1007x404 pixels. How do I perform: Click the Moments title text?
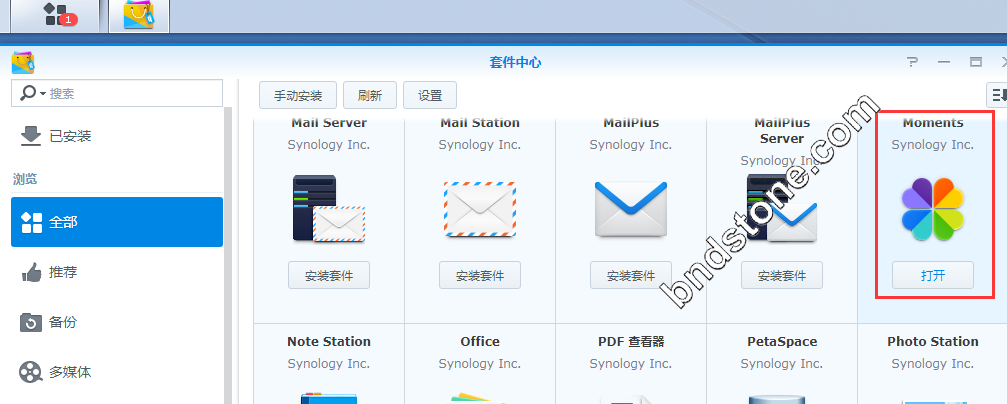point(933,123)
